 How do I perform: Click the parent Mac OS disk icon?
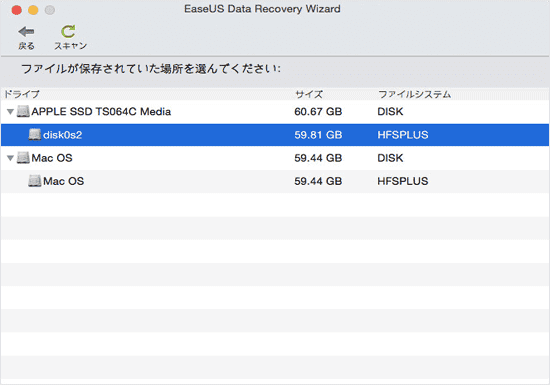(23, 158)
